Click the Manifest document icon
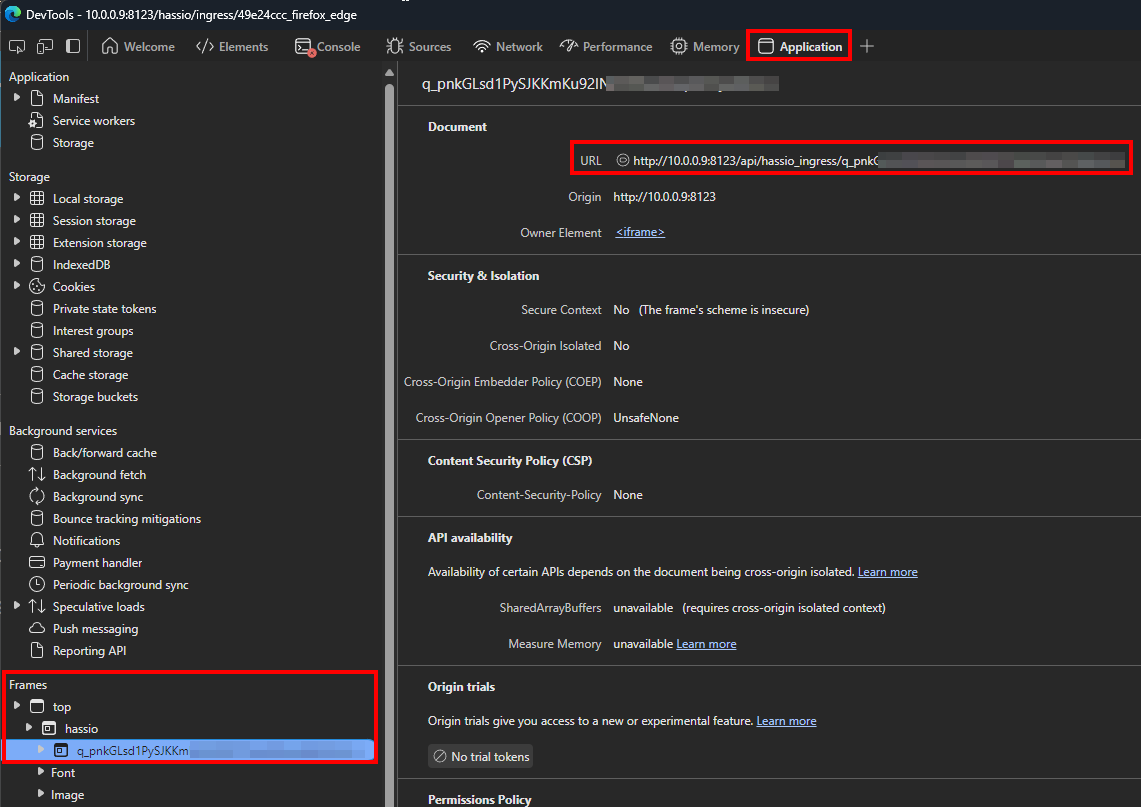 [x=37, y=98]
